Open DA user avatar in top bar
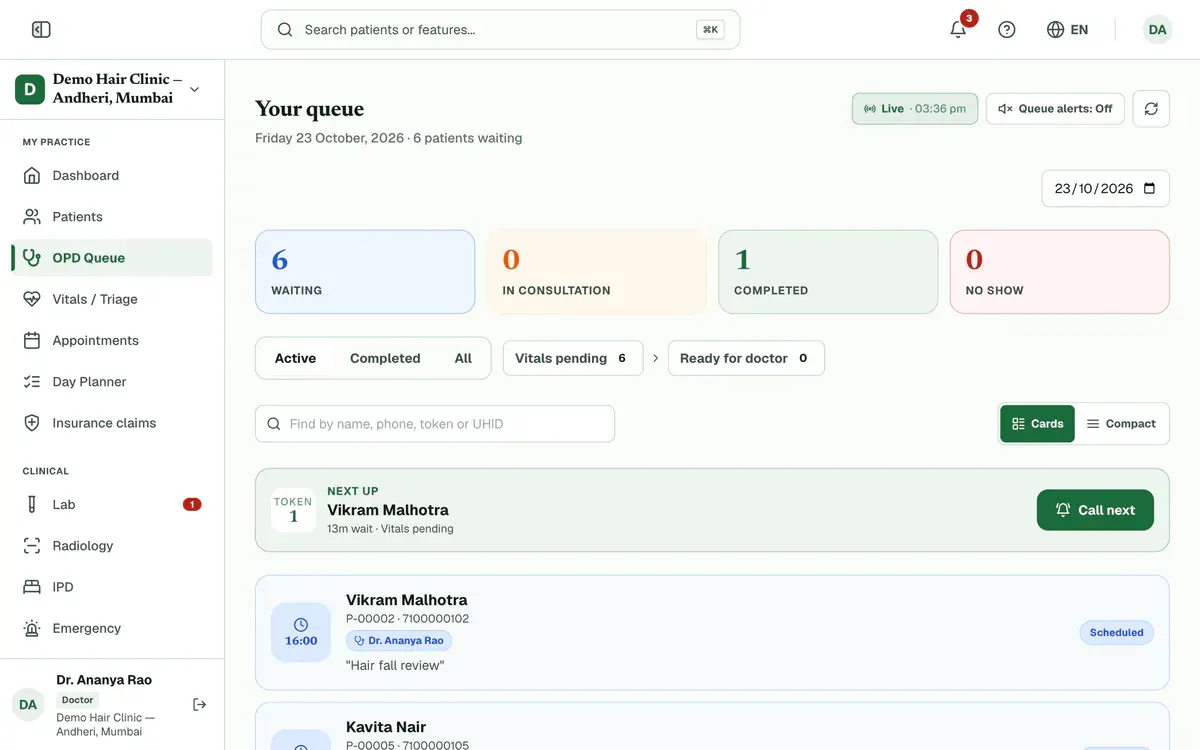The width and height of the screenshot is (1200, 750). coord(1157,30)
